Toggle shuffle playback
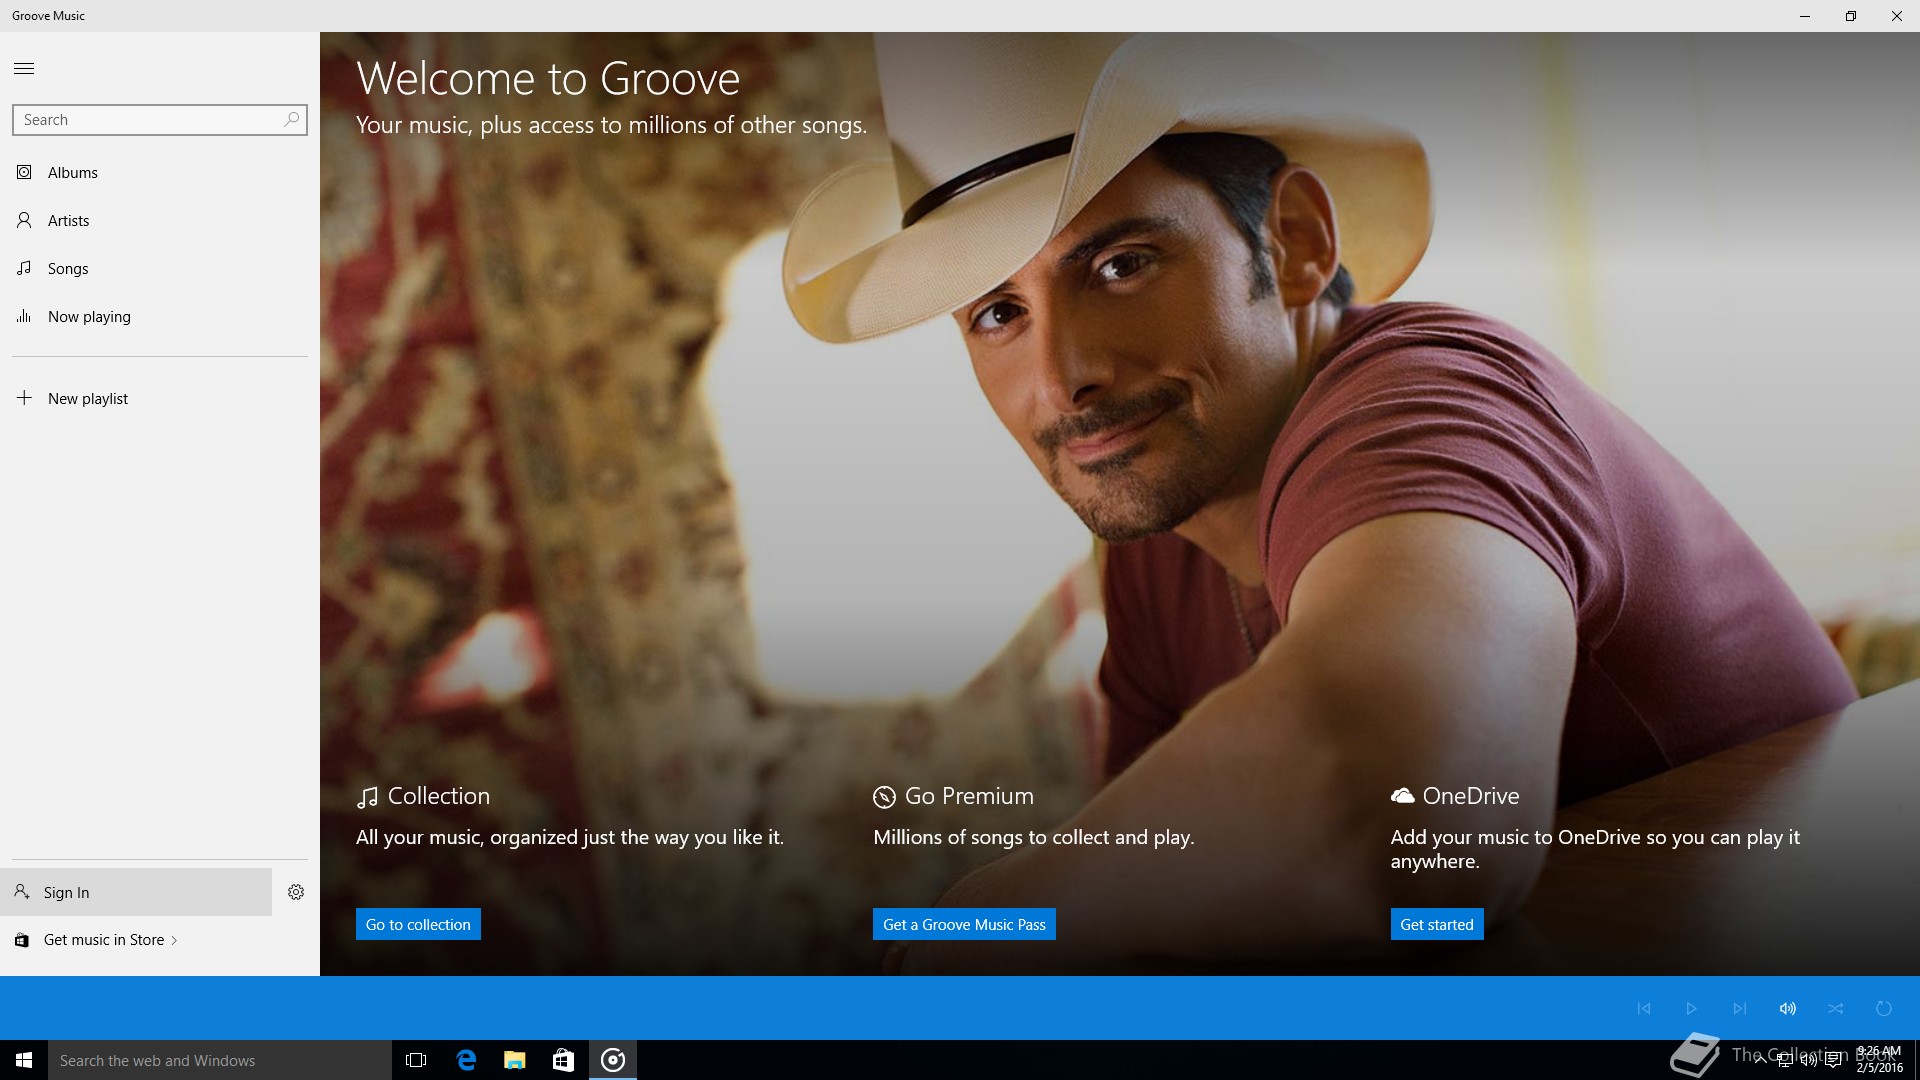1920x1080 pixels. click(1835, 1008)
